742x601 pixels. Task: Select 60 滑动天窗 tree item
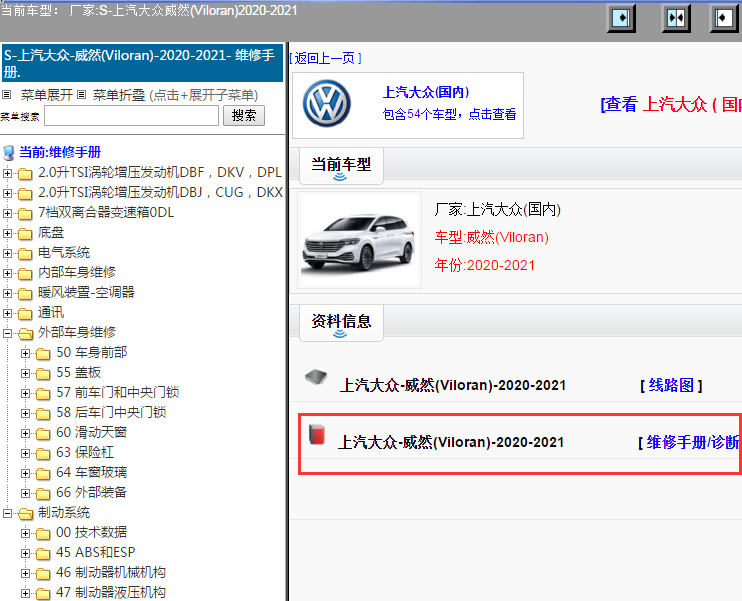click(92, 432)
